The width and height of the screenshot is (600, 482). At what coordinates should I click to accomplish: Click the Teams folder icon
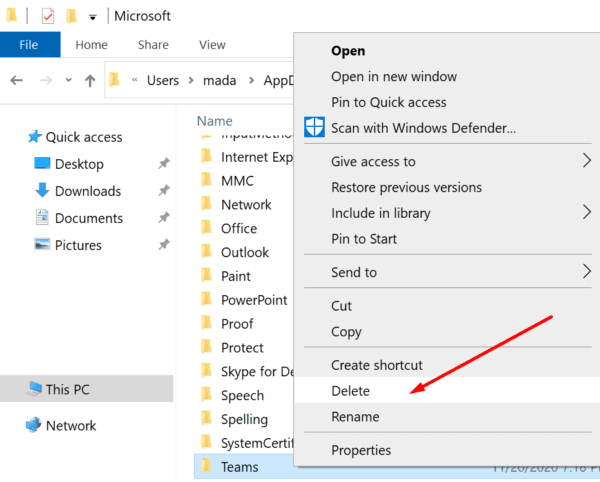tap(207, 466)
